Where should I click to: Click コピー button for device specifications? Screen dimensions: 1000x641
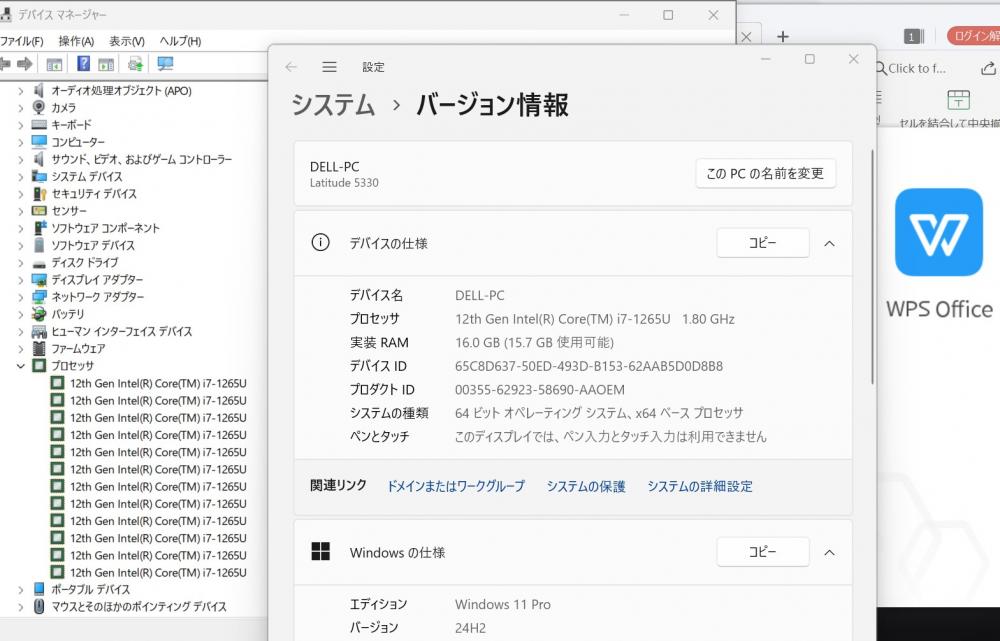[x=763, y=243]
